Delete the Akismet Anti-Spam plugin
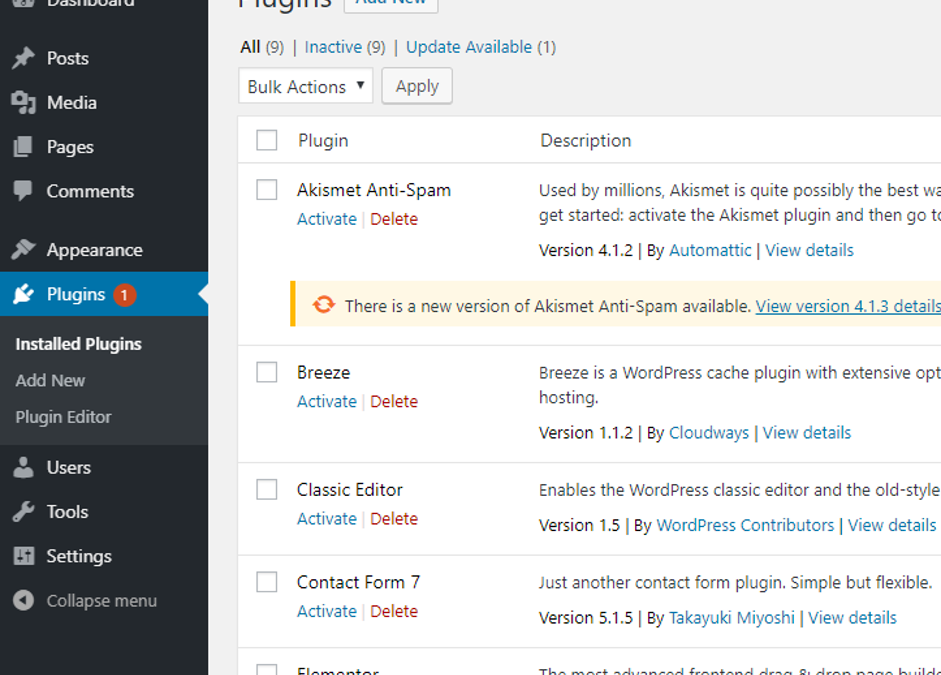 pos(394,219)
